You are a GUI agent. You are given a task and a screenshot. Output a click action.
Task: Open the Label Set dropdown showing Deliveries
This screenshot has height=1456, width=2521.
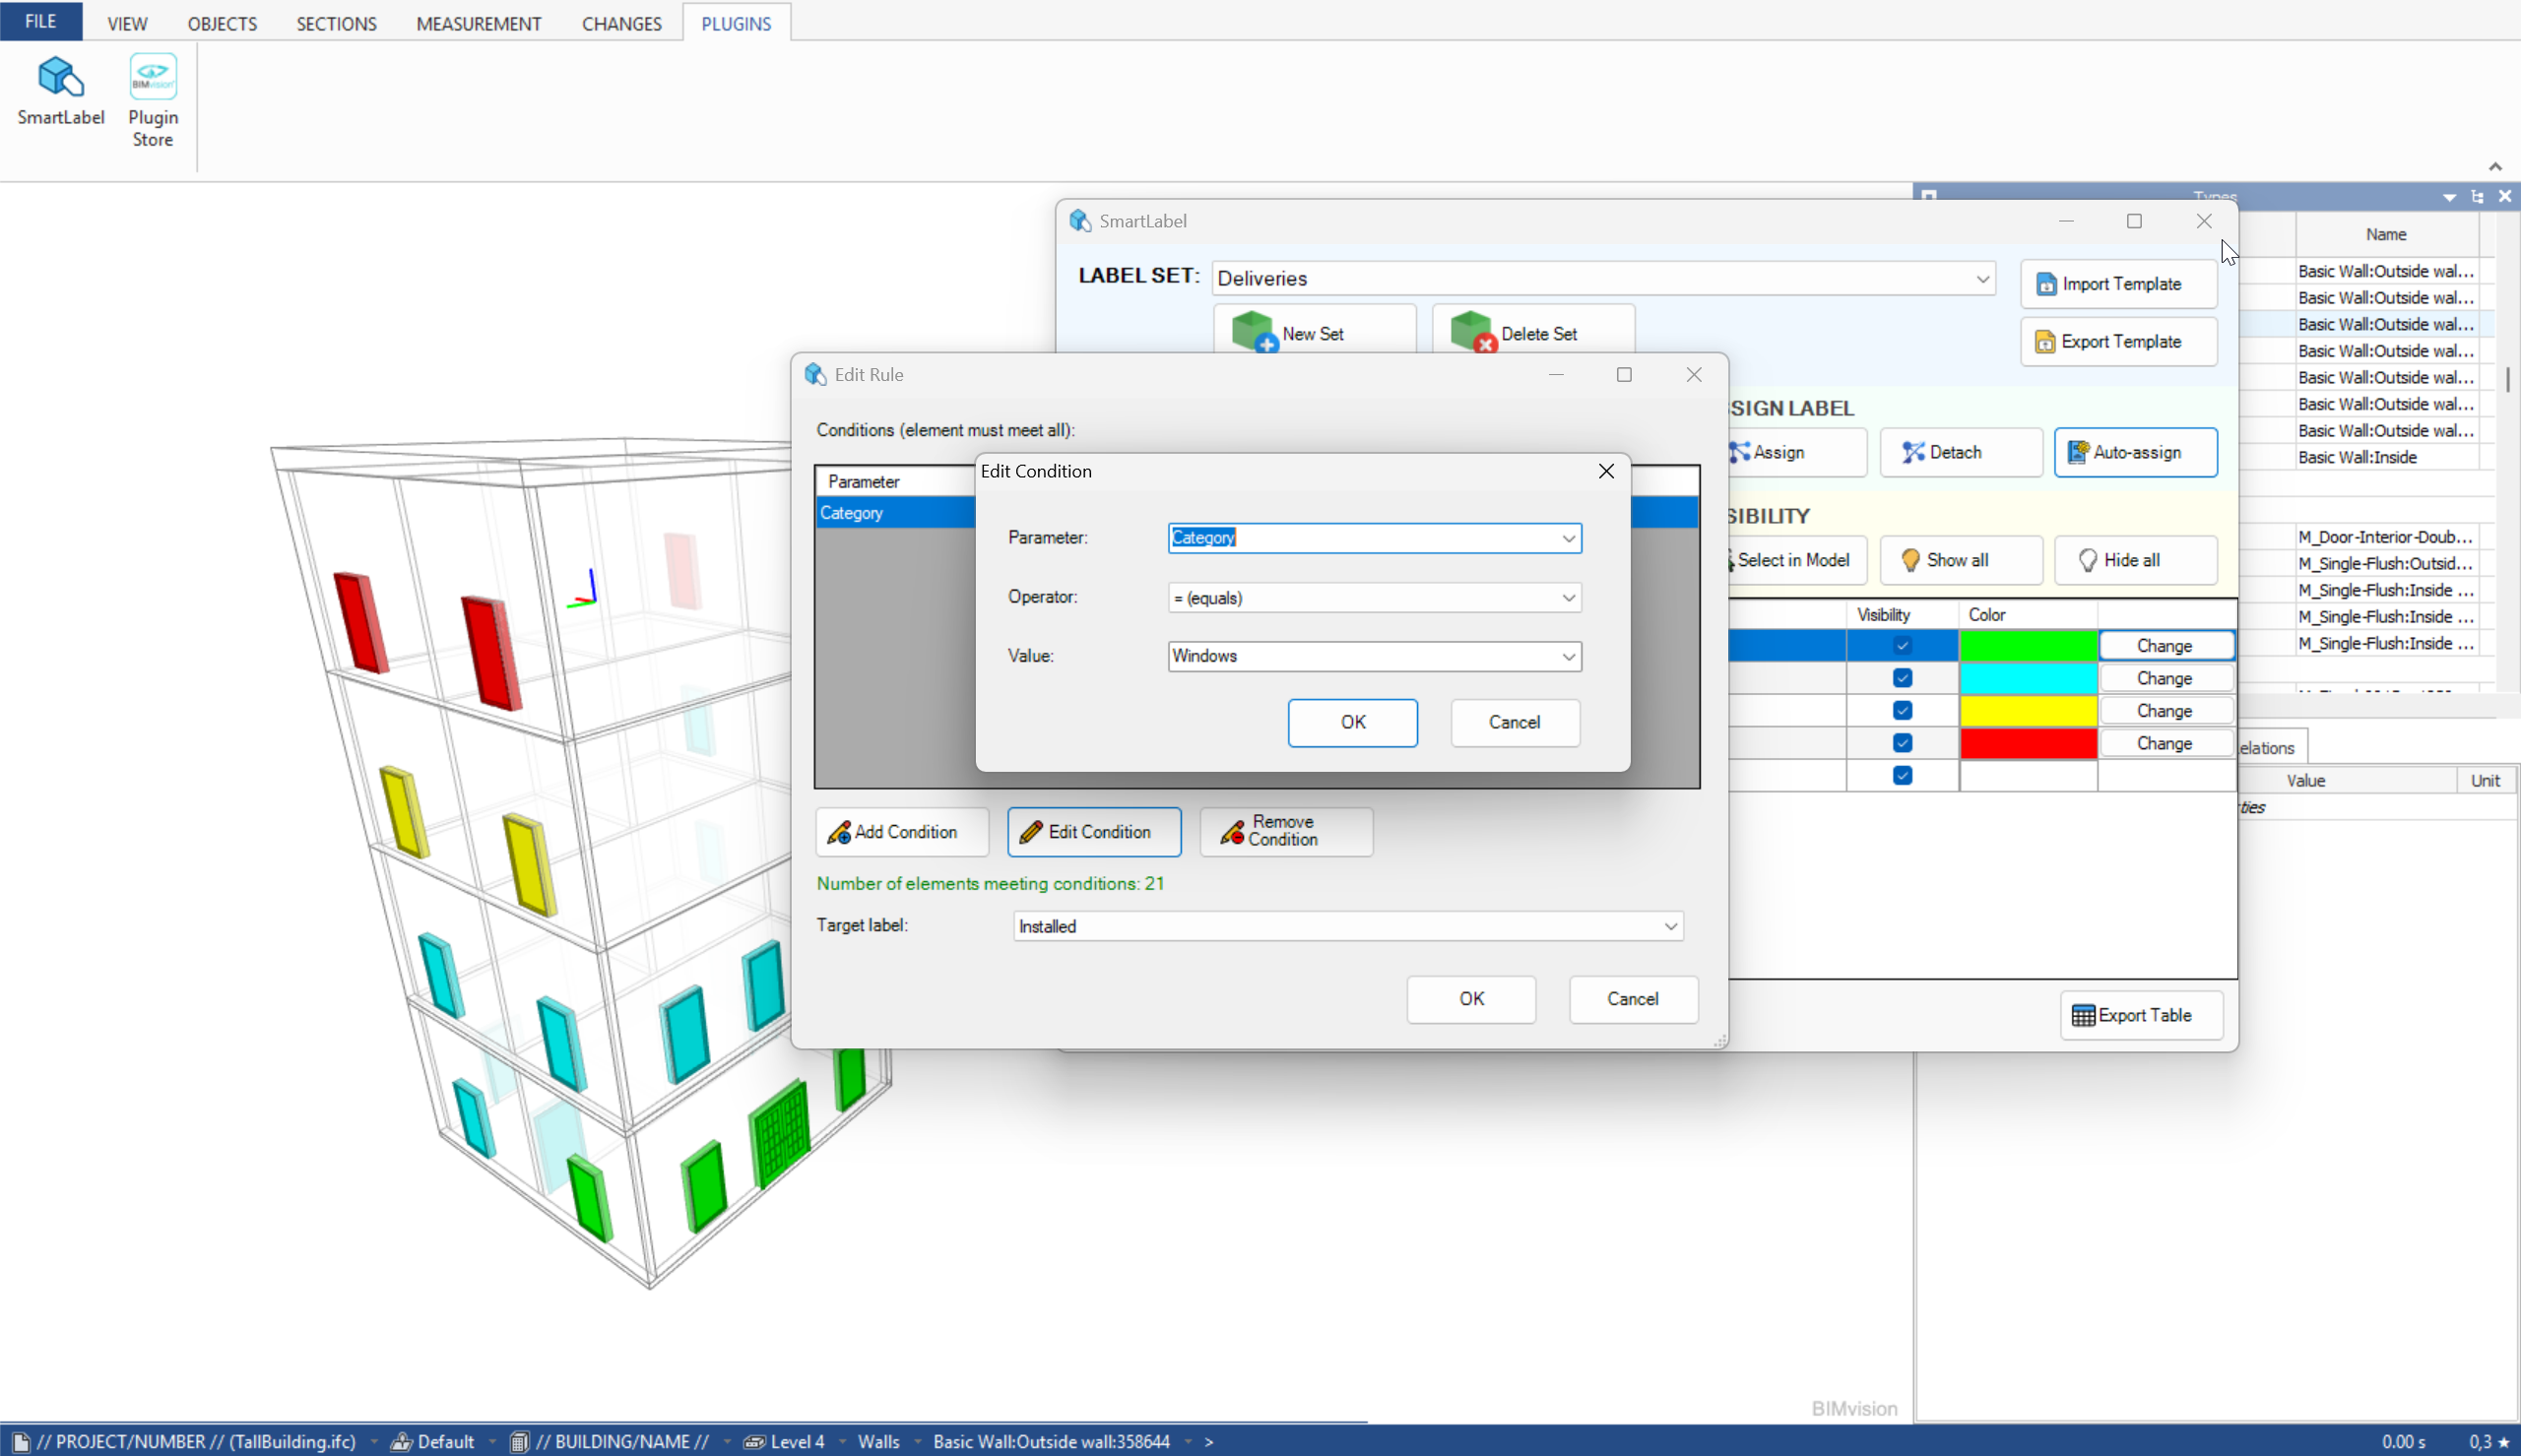[1603, 279]
